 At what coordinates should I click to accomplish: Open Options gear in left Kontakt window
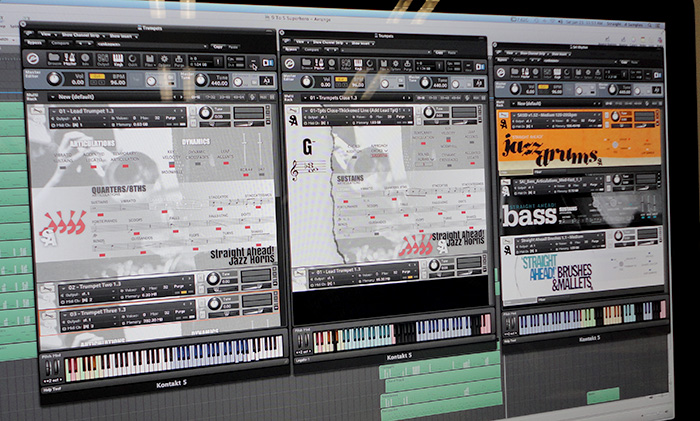tap(164, 60)
